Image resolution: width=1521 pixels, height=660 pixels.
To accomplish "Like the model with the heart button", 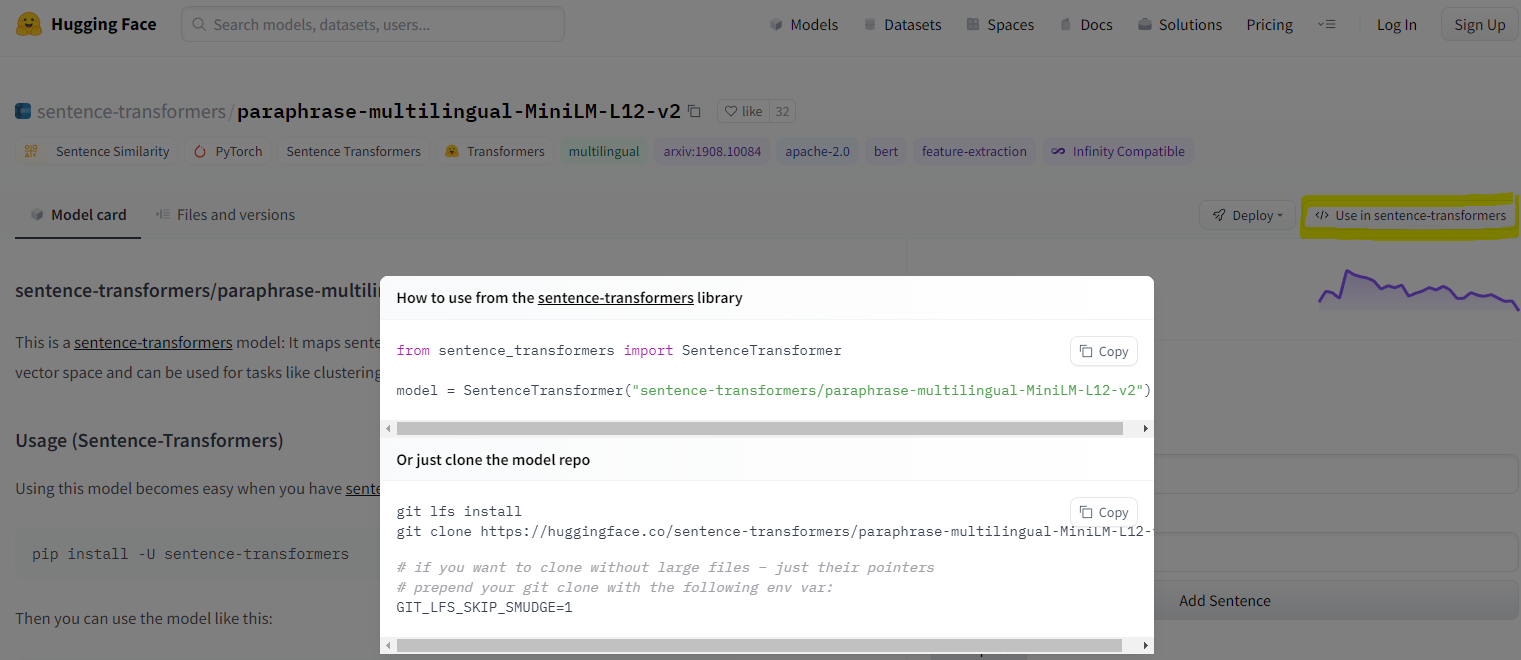I will click(x=743, y=111).
